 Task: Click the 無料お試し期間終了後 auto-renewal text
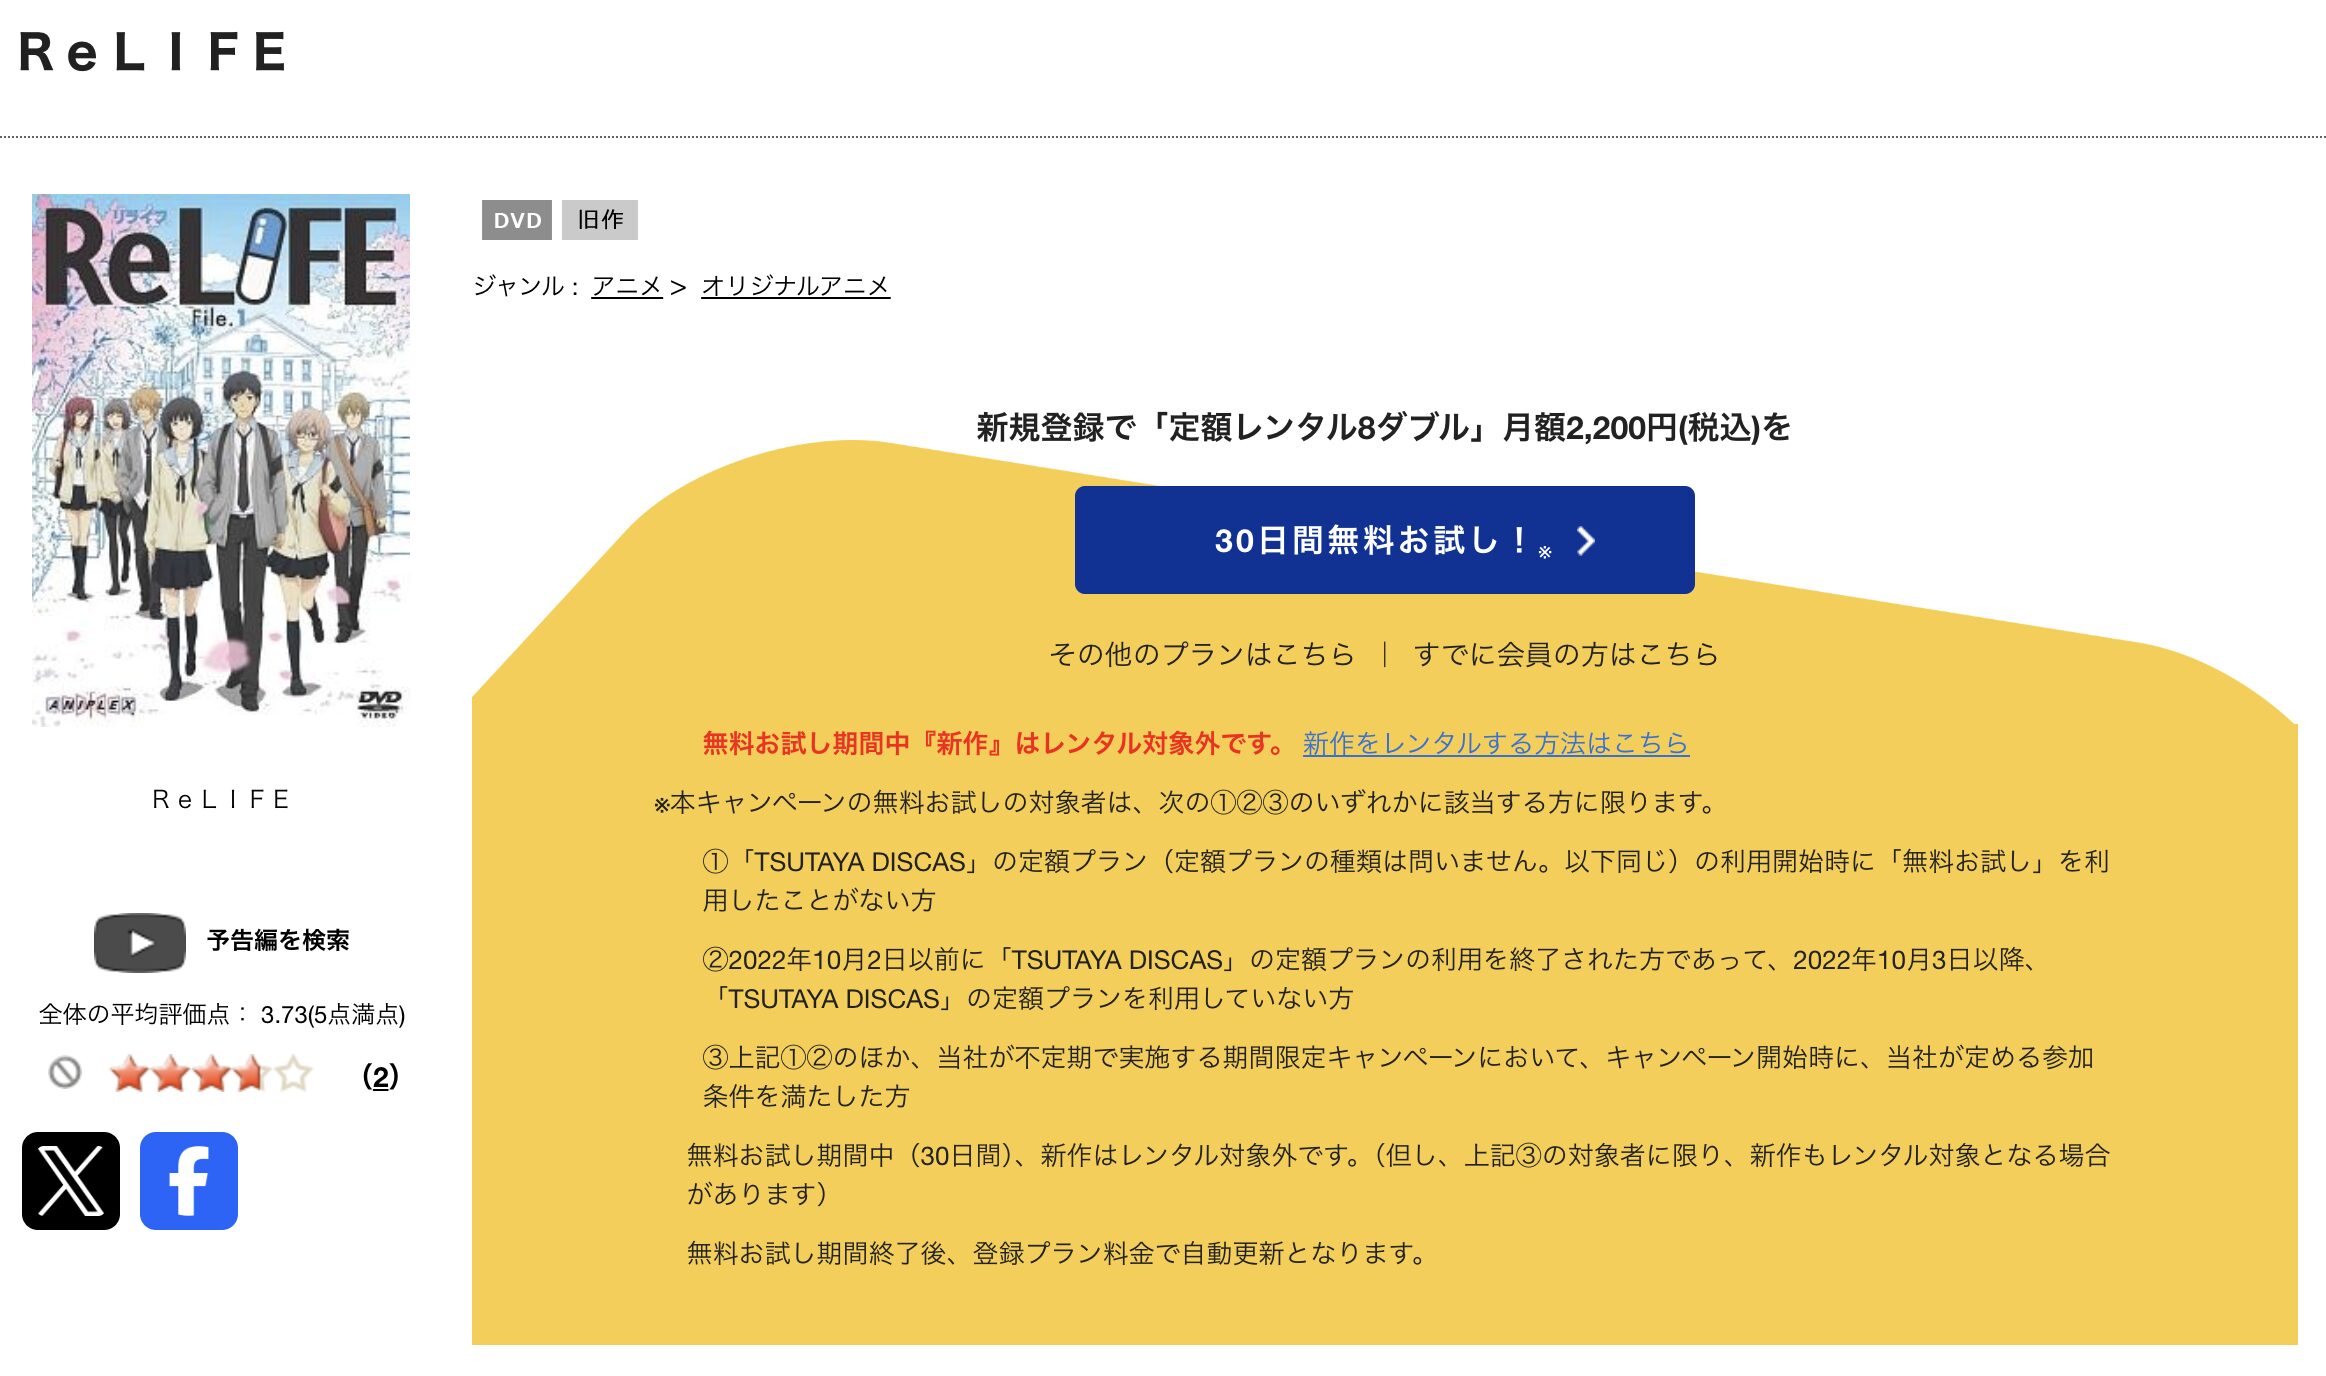tap(1059, 1253)
